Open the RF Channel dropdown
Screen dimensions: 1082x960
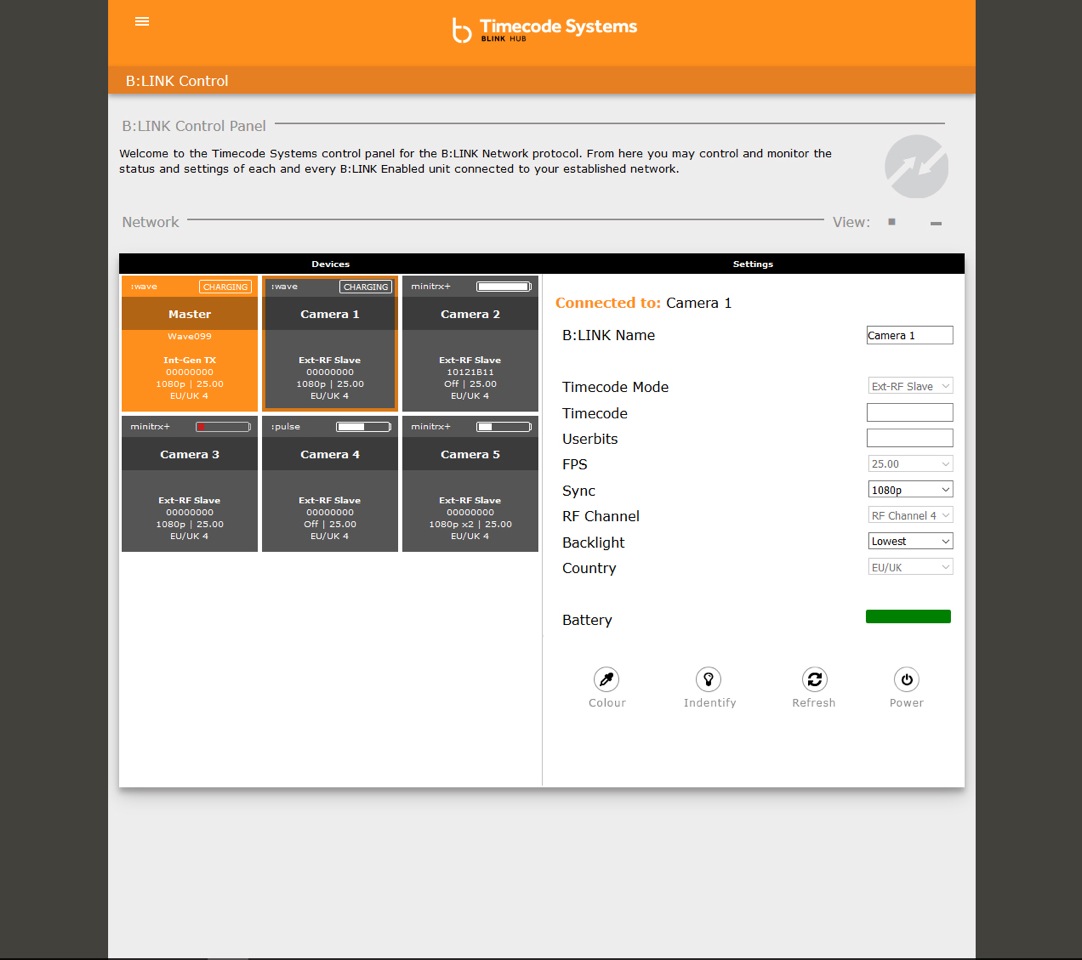coord(910,516)
